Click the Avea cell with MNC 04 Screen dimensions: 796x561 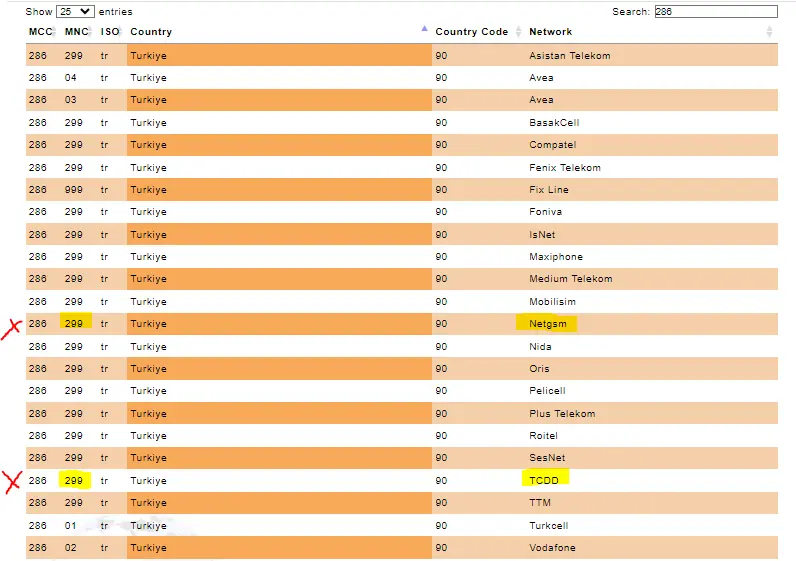click(x=541, y=78)
